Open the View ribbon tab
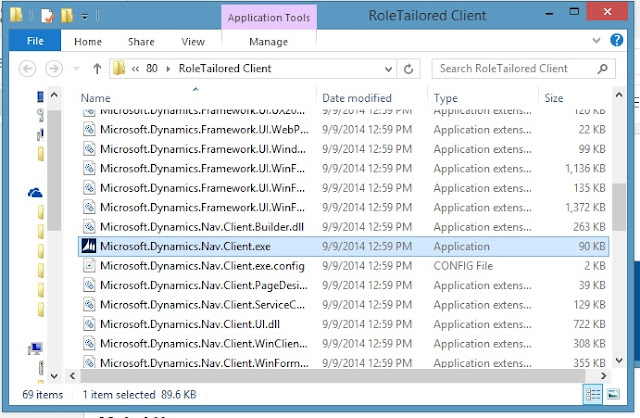Image resolution: width=640 pixels, height=418 pixels. pyautogui.click(x=193, y=42)
